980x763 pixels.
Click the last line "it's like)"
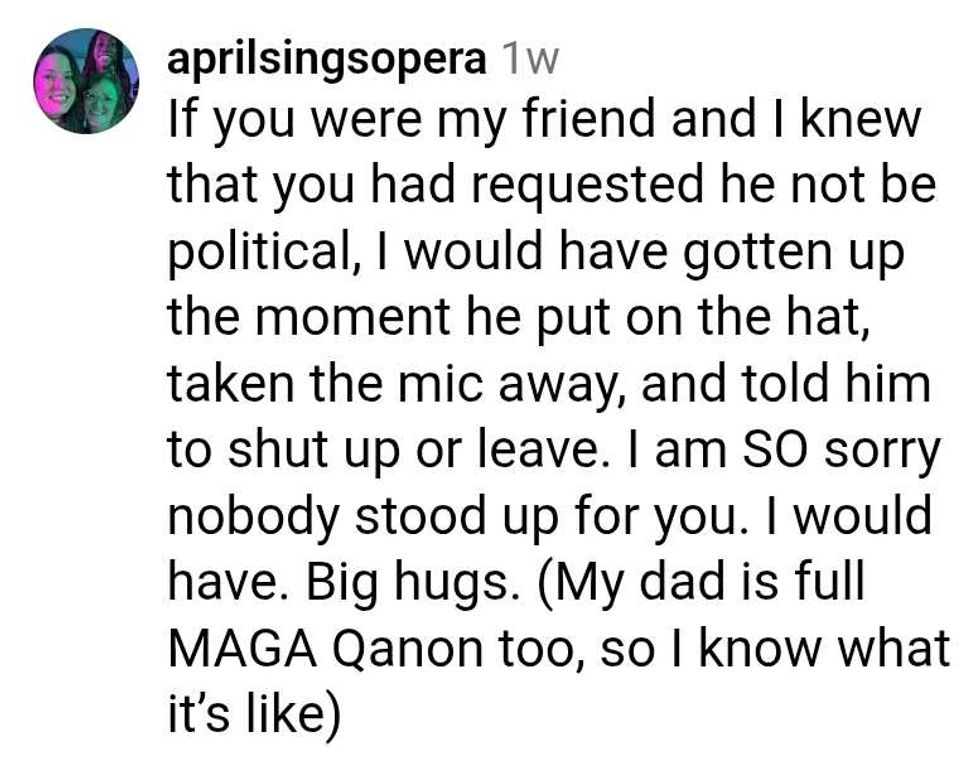(x=254, y=714)
